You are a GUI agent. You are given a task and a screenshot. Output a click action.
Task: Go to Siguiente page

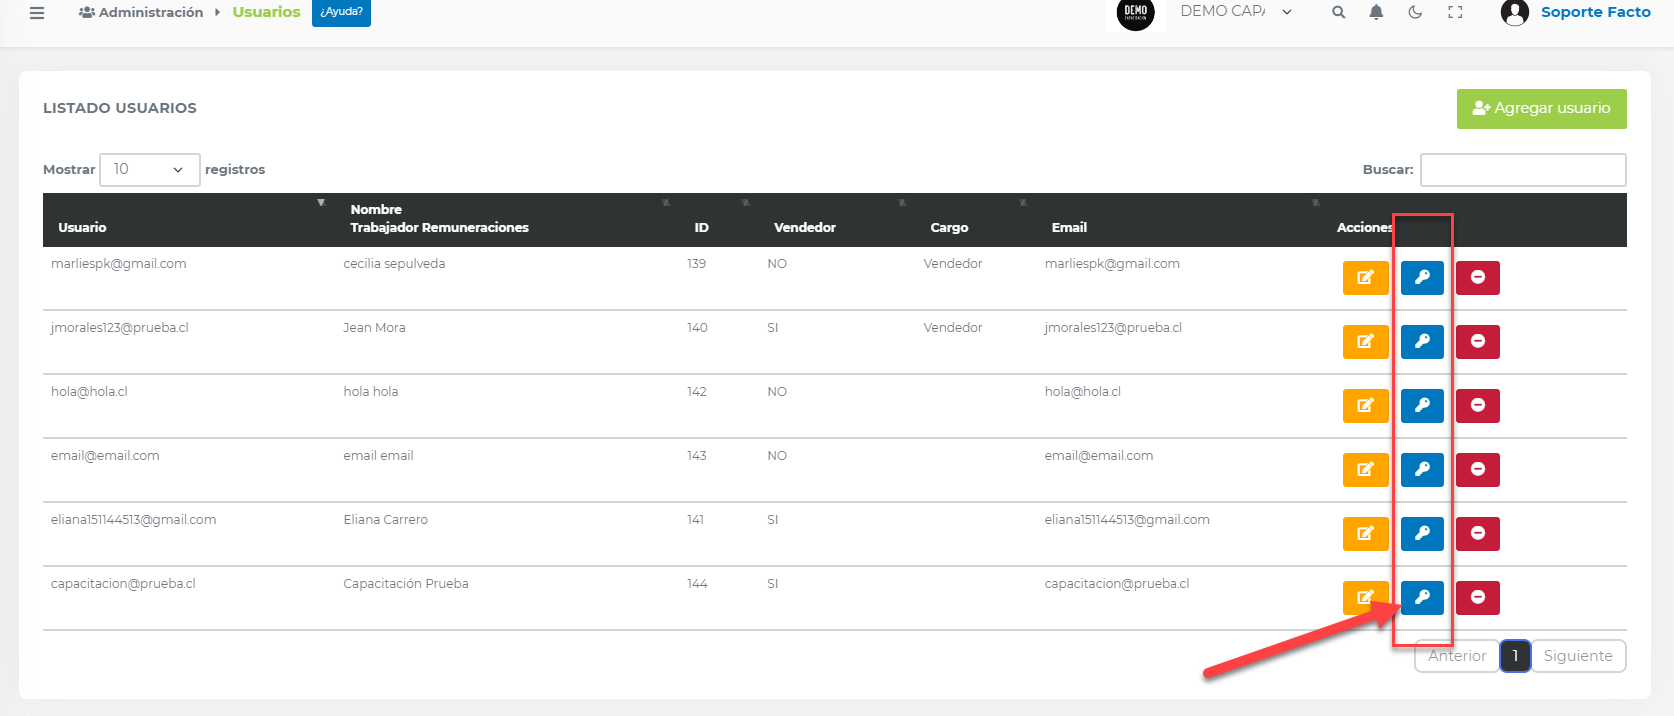point(1577,656)
